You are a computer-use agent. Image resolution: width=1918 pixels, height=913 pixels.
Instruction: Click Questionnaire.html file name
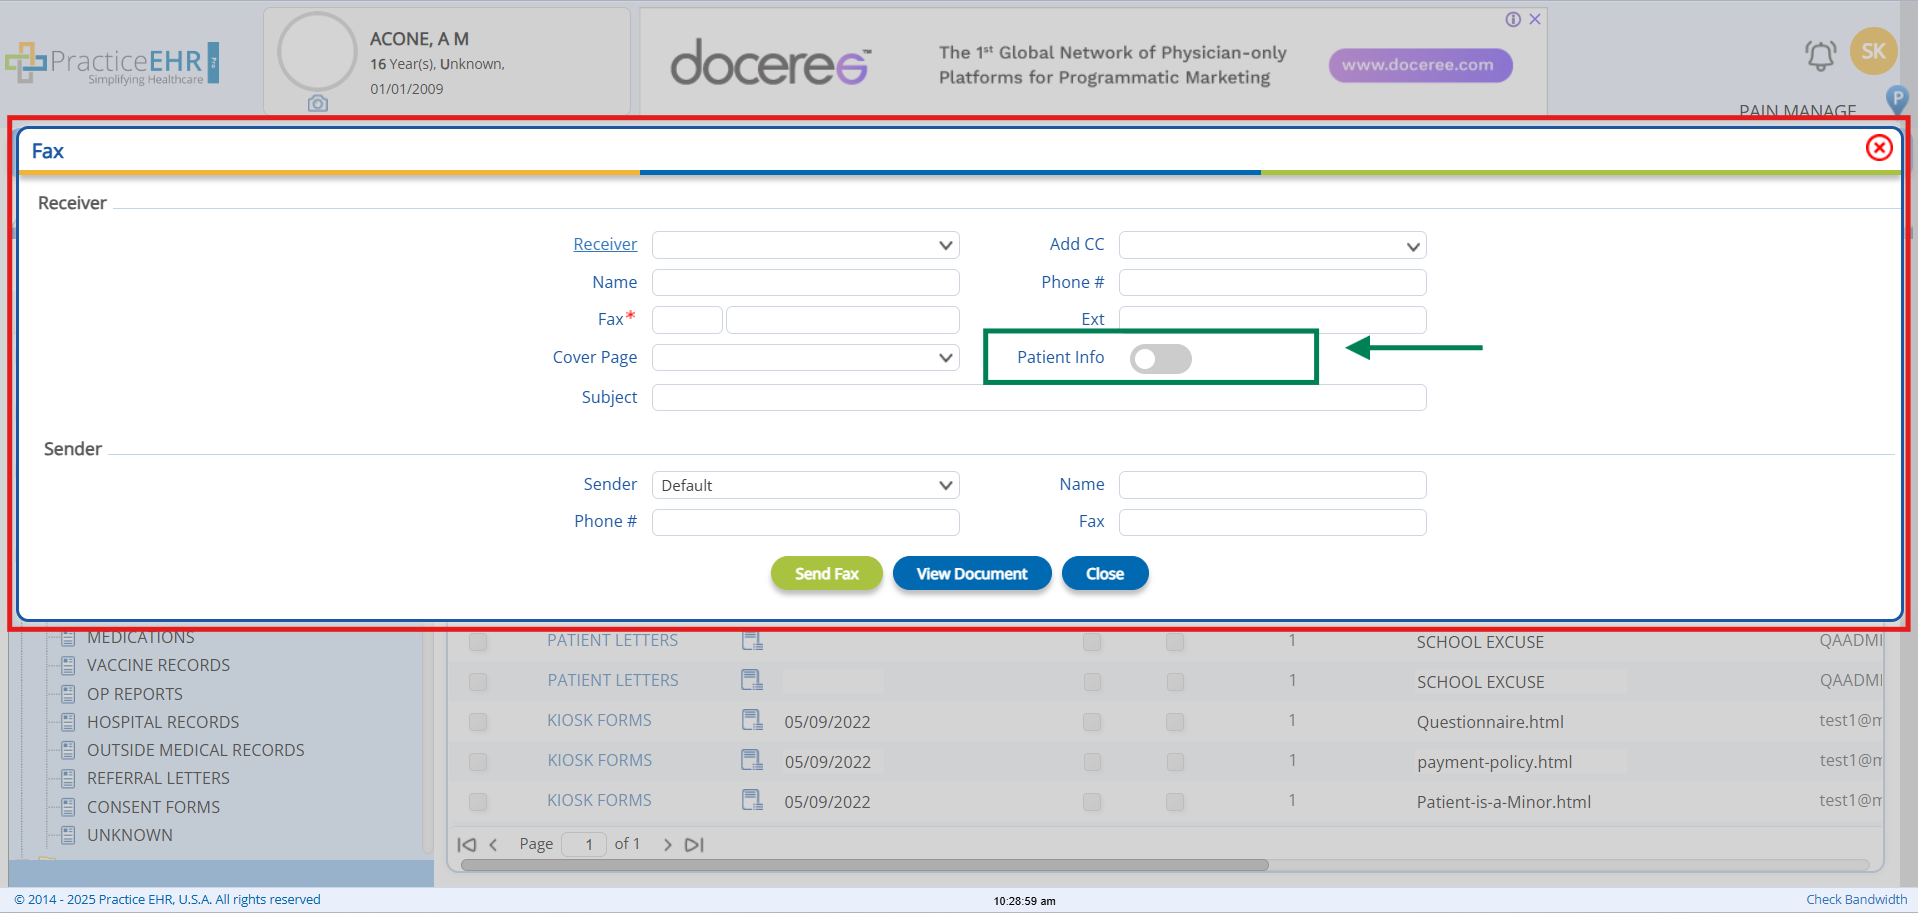[x=1490, y=722]
